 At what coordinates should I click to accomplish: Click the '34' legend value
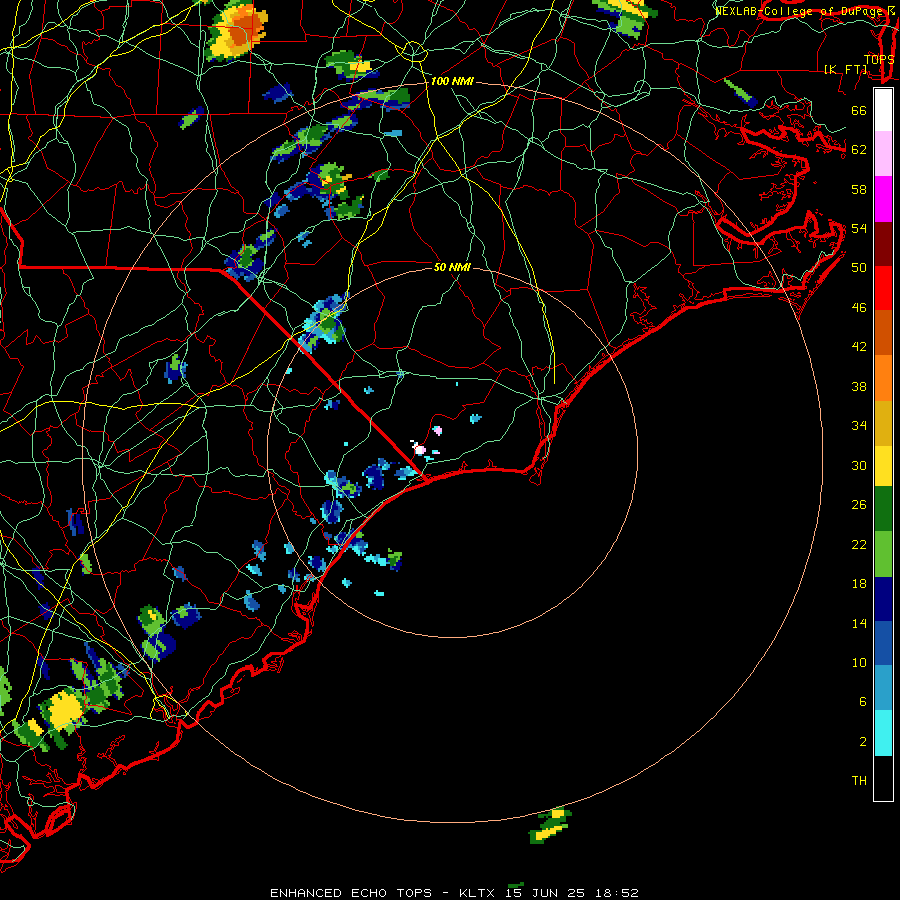point(859,426)
